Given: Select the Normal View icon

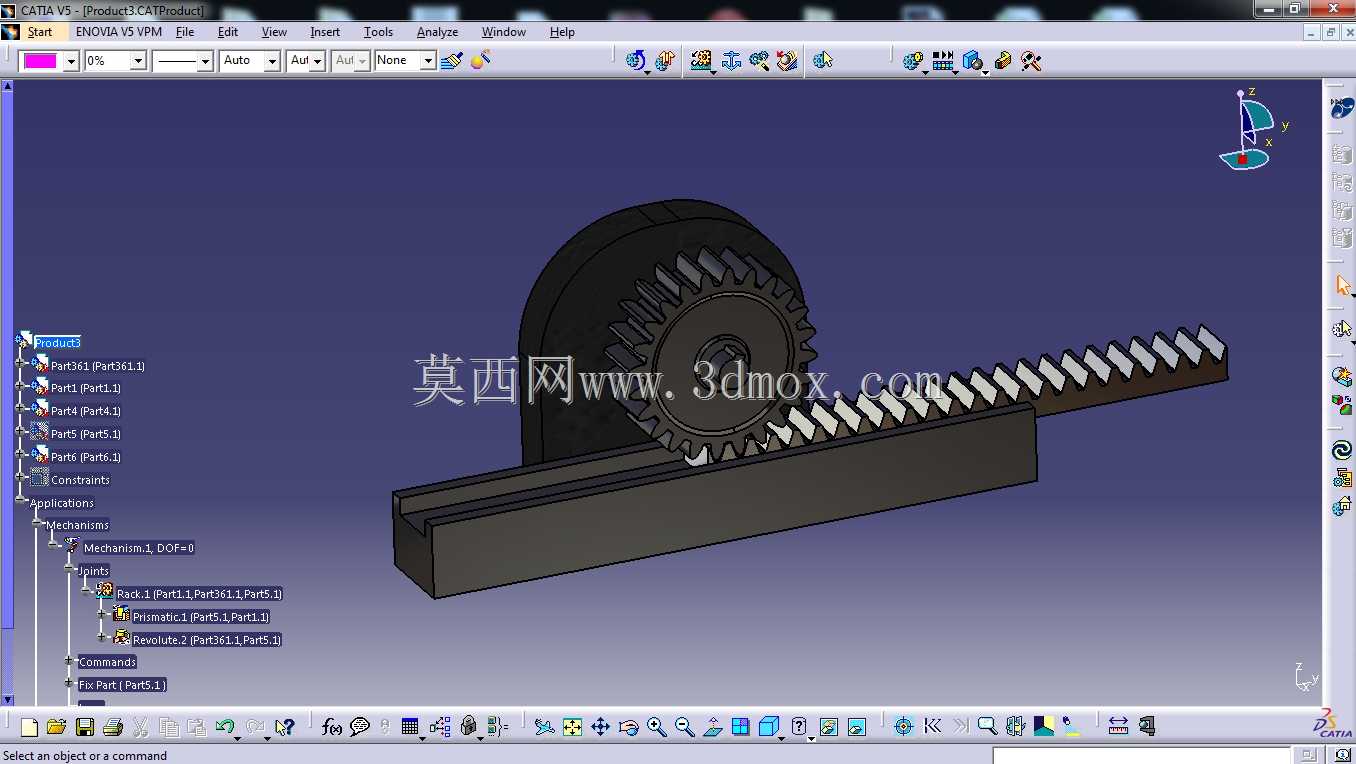Looking at the screenshot, I should (712, 727).
